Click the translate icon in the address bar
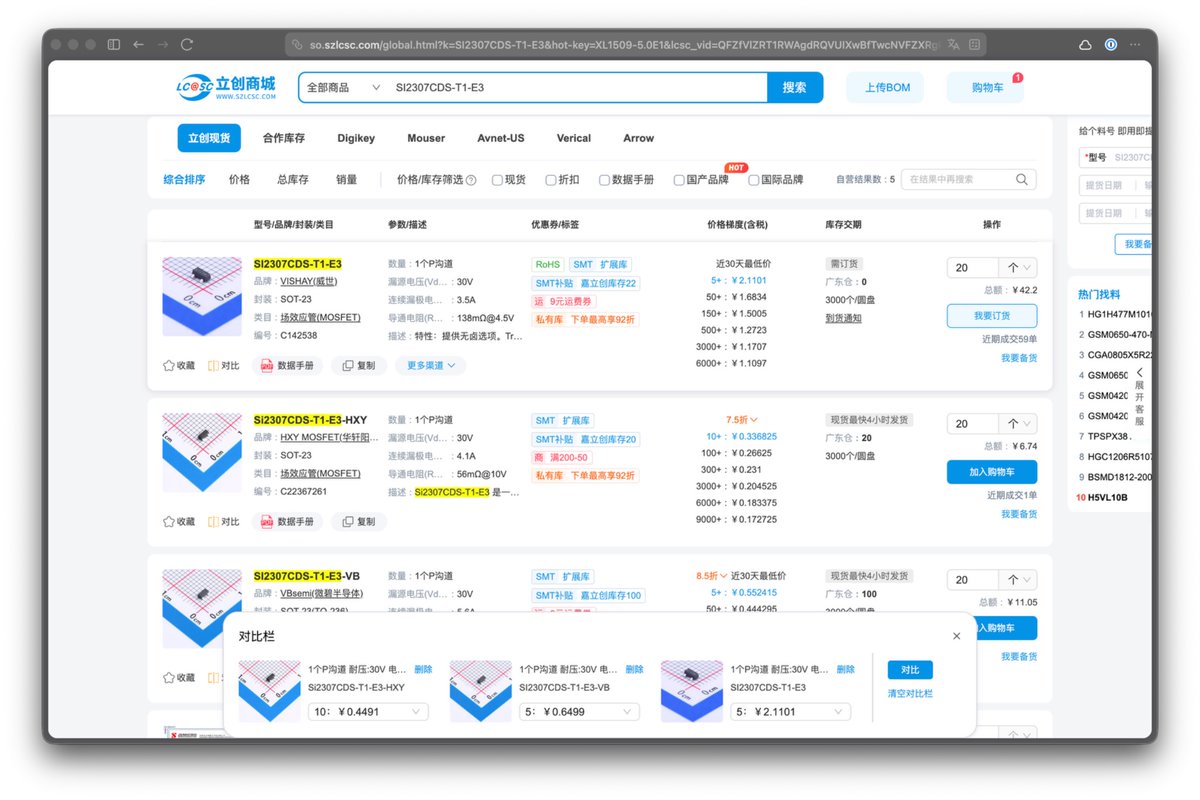The image size is (1200, 800). click(x=953, y=45)
